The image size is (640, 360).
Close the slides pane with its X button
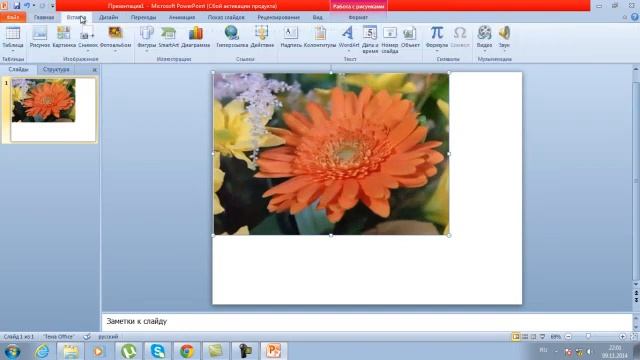pyautogui.click(x=94, y=70)
